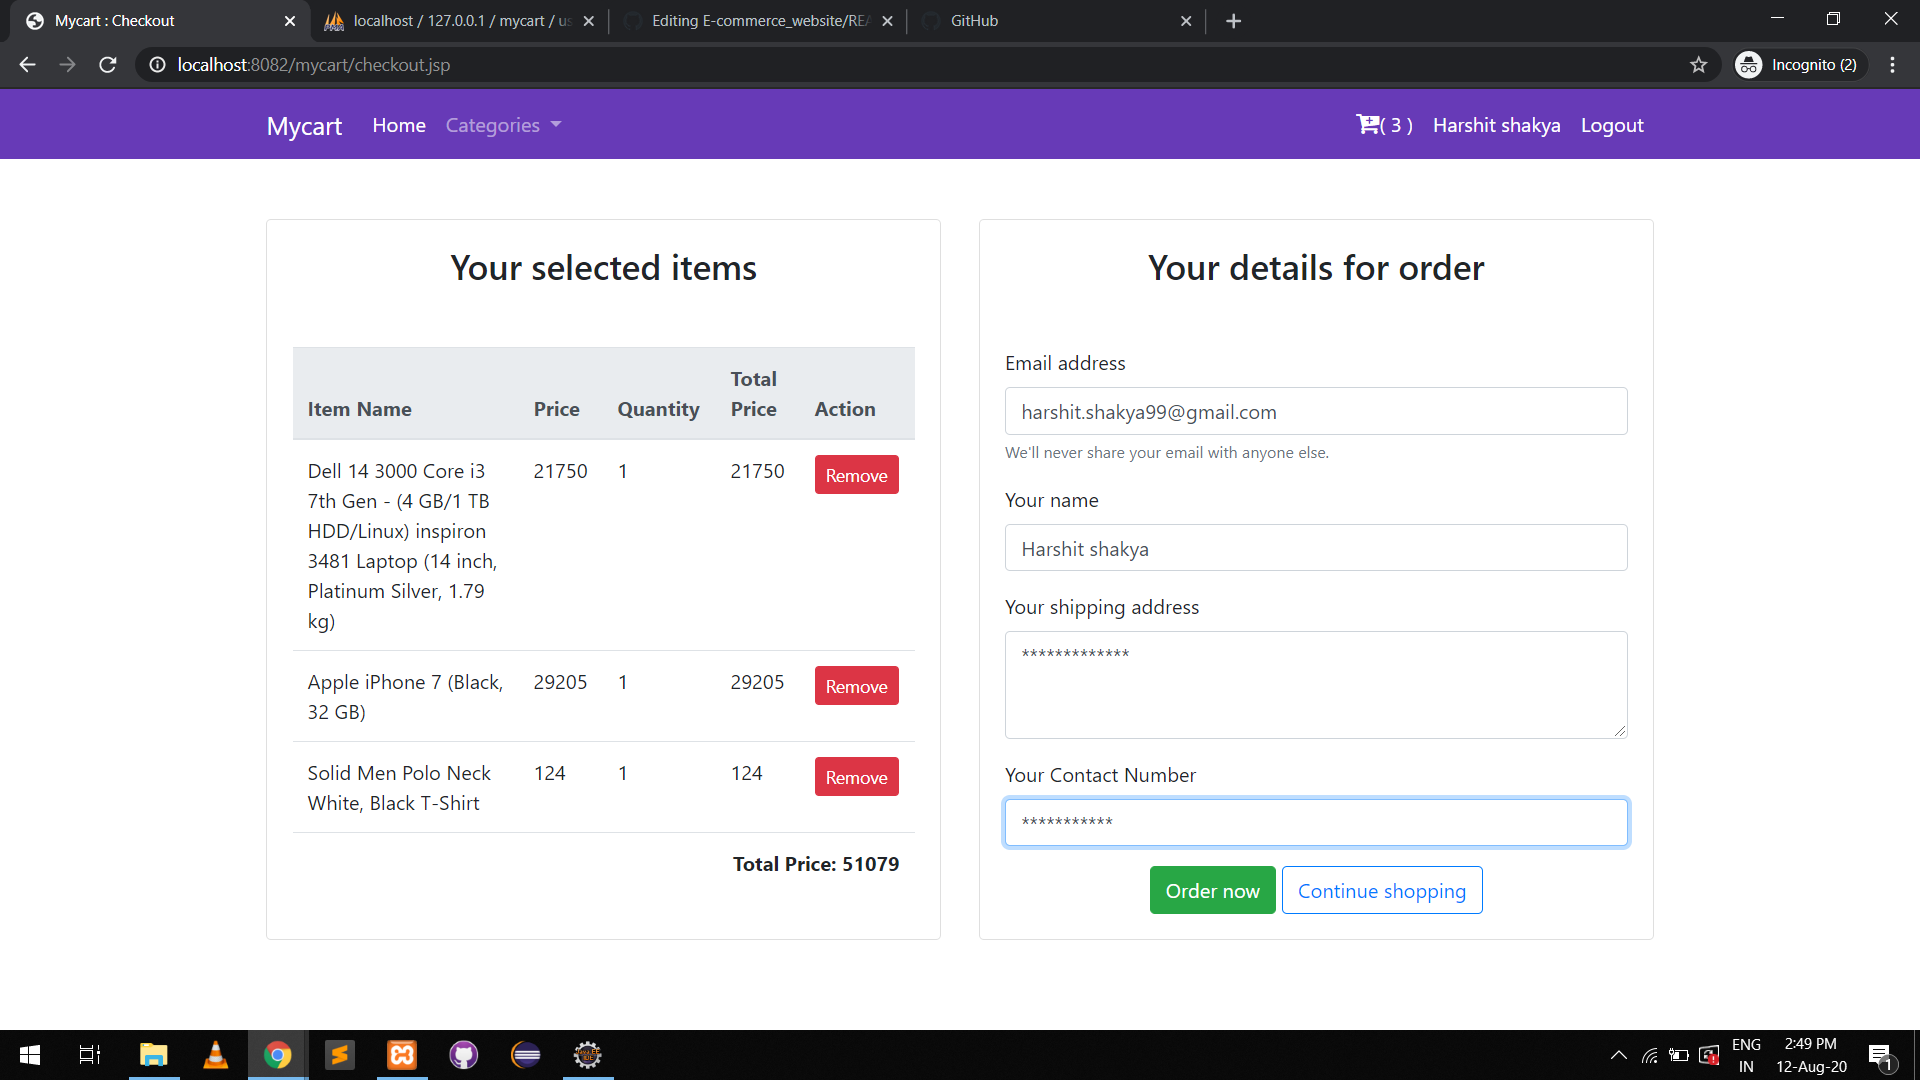Screen dimensions: 1920x1080
Task: Focus the shipping address text area
Action: tap(1315, 685)
